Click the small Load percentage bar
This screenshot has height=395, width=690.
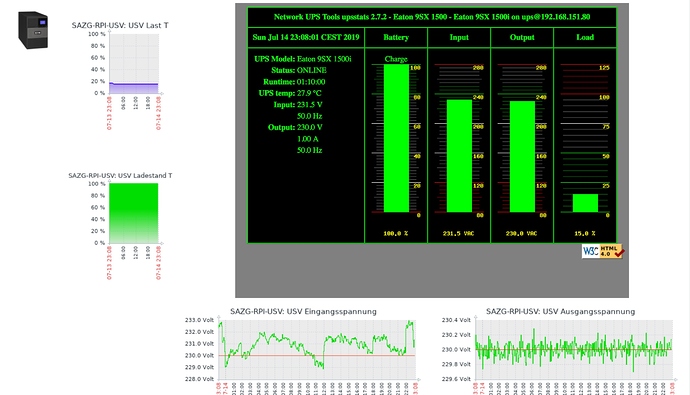pyautogui.click(x=585, y=203)
